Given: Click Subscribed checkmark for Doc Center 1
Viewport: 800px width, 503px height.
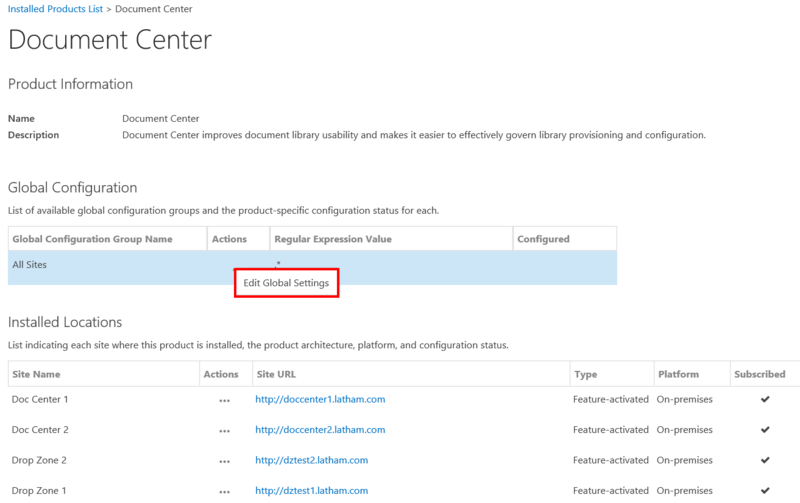Looking at the screenshot, I should coord(765,400).
